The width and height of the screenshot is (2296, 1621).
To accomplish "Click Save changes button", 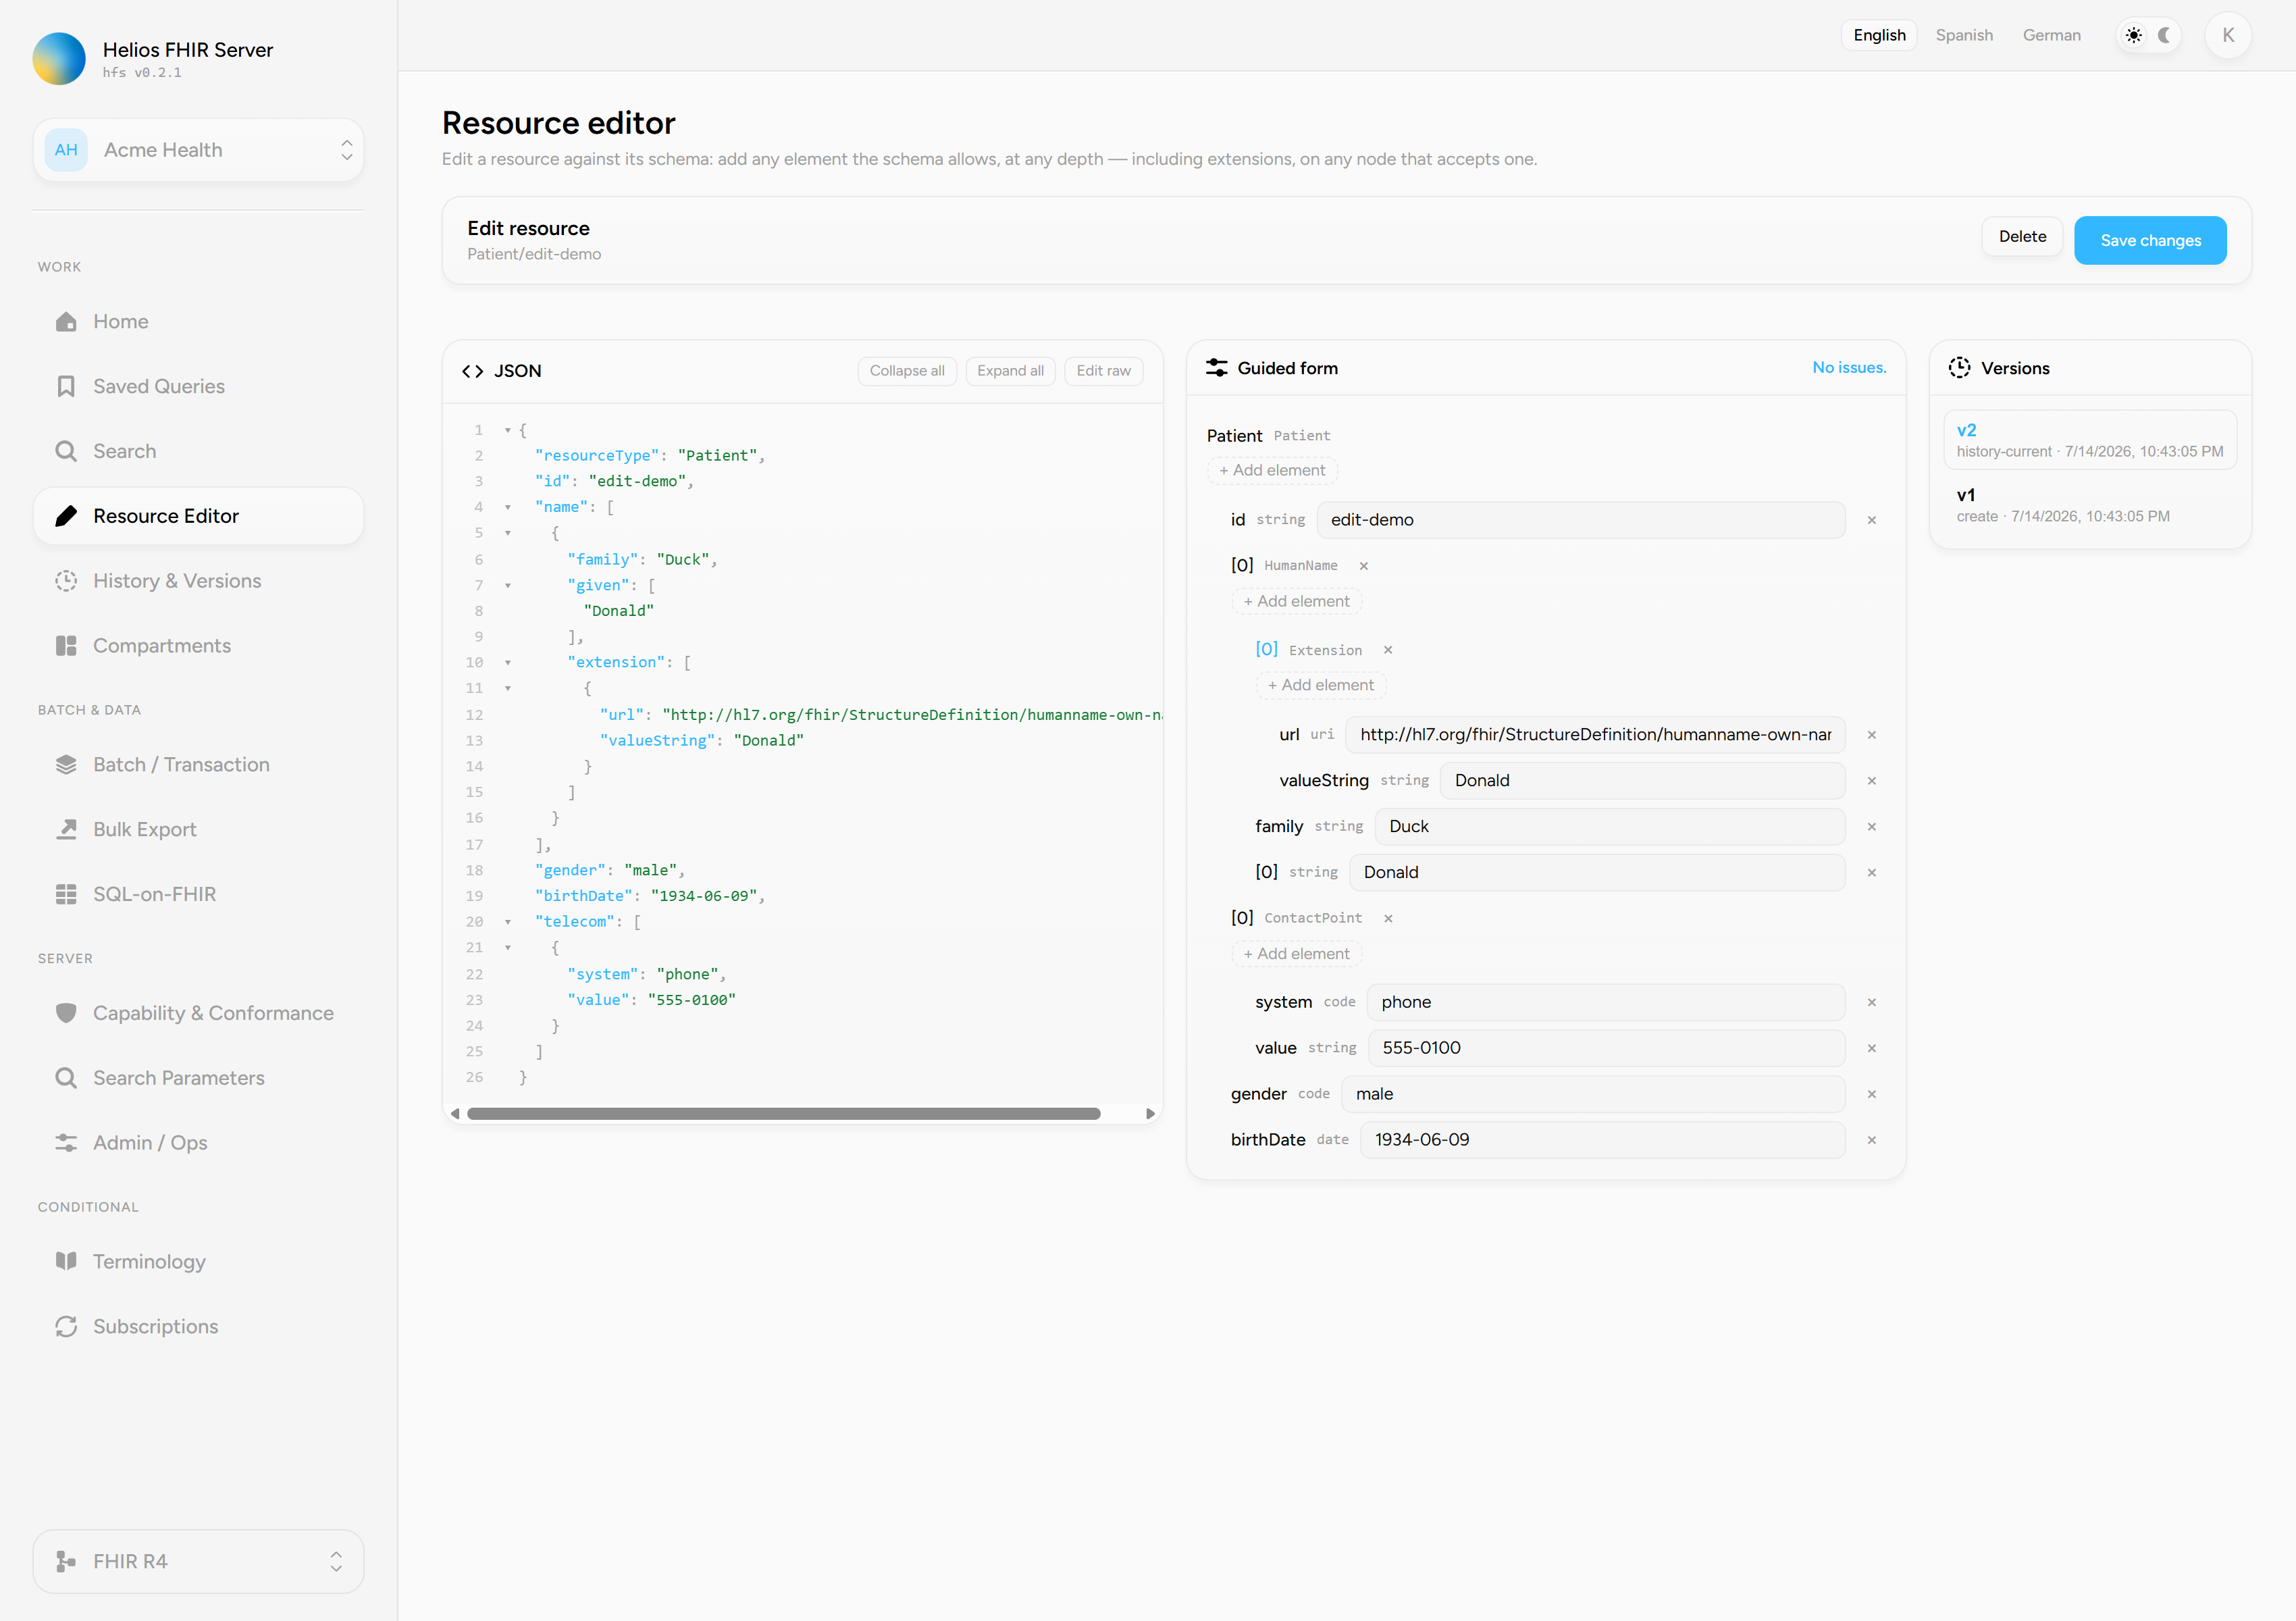I will tap(2150, 240).
